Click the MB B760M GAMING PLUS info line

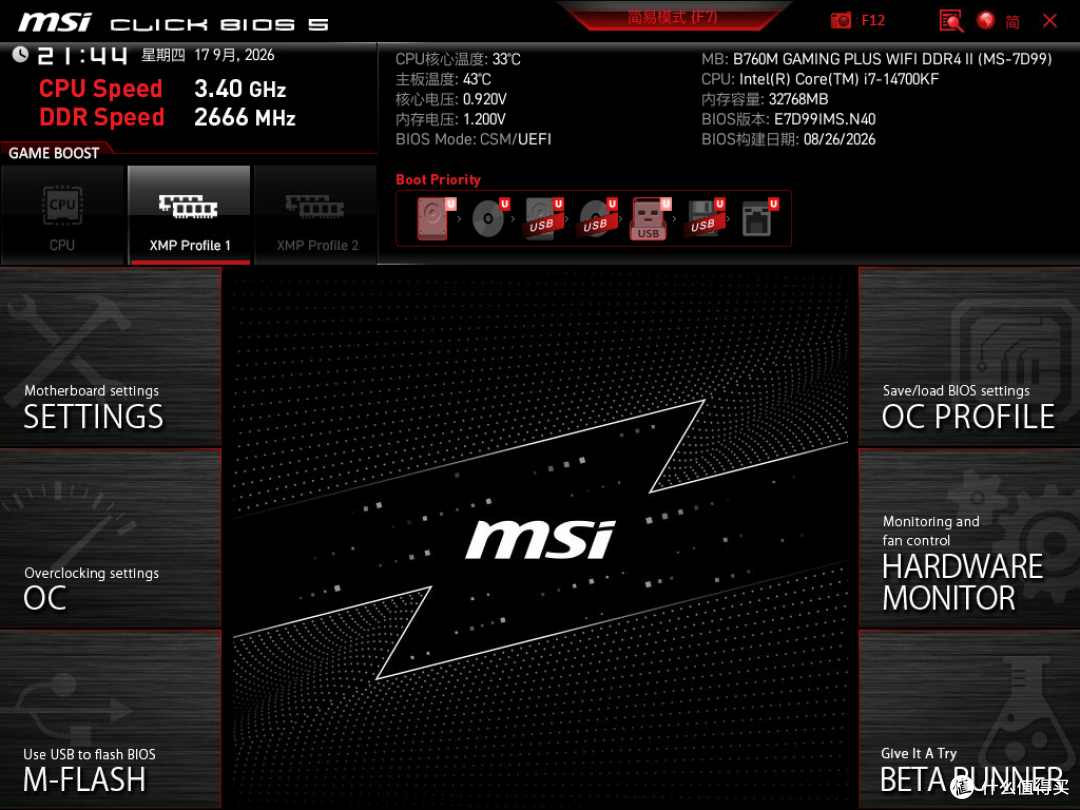tap(876, 59)
